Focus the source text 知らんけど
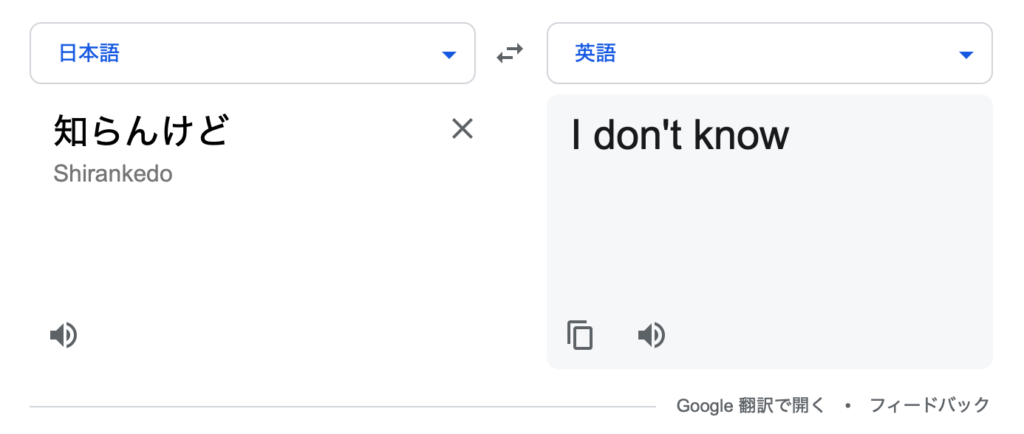This screenshot has height=434, width=1024. pyautogui.click(x=141, y=131)
